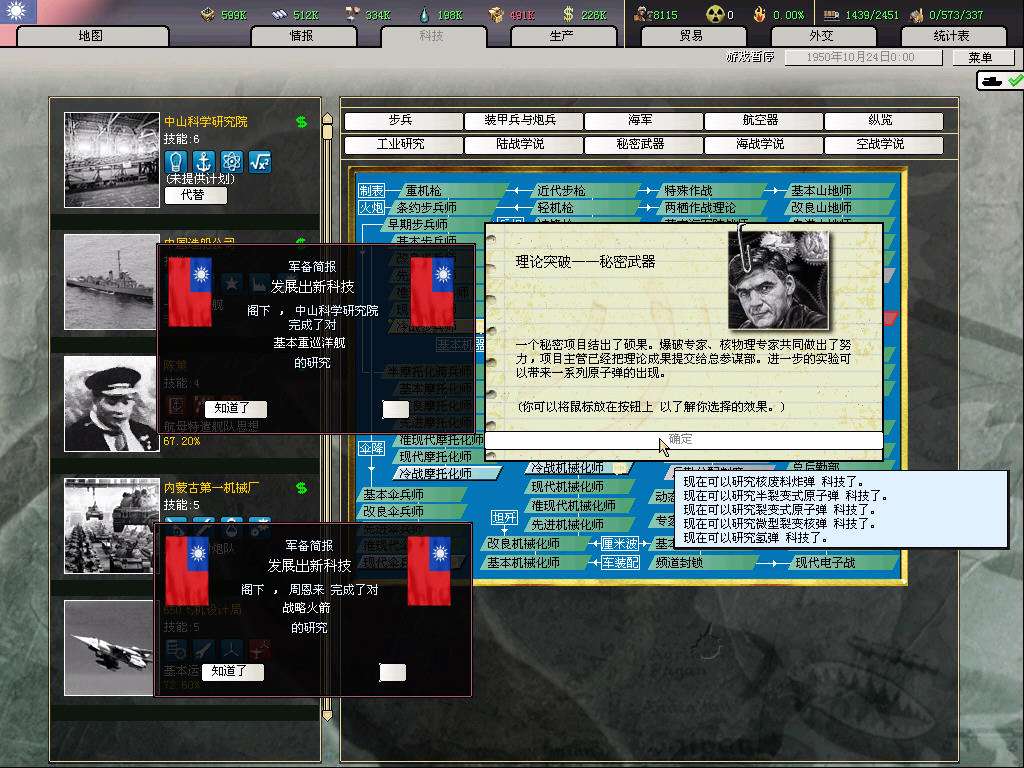Screen dimensions: 1024x768
Task: Show the 航空器 technology category
Action: pos(763,121)
